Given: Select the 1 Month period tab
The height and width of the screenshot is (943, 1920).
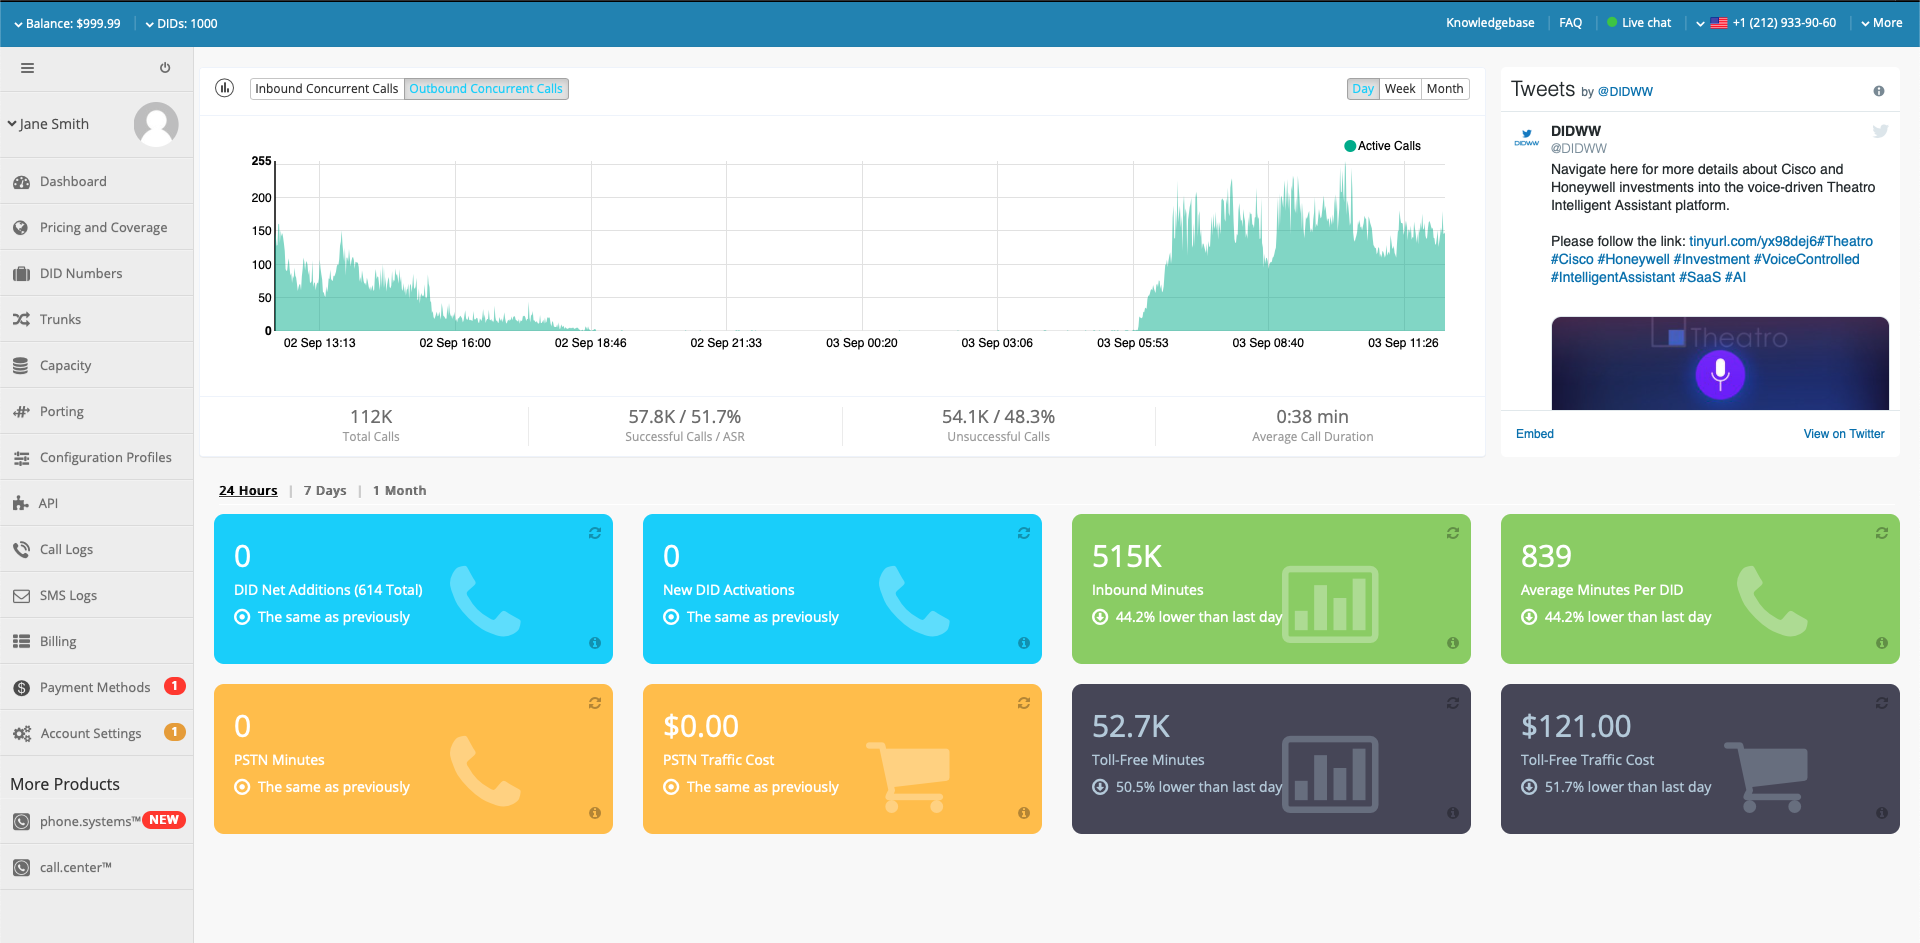Looking at the screenshot, I should tap(399, 490).
